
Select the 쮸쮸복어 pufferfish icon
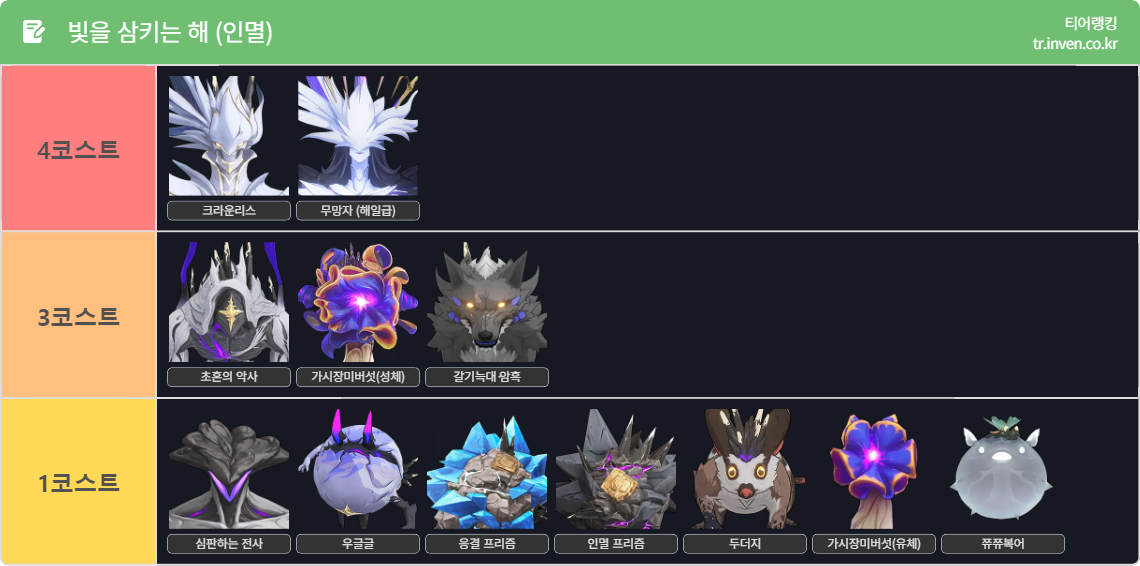(1003, 469)
